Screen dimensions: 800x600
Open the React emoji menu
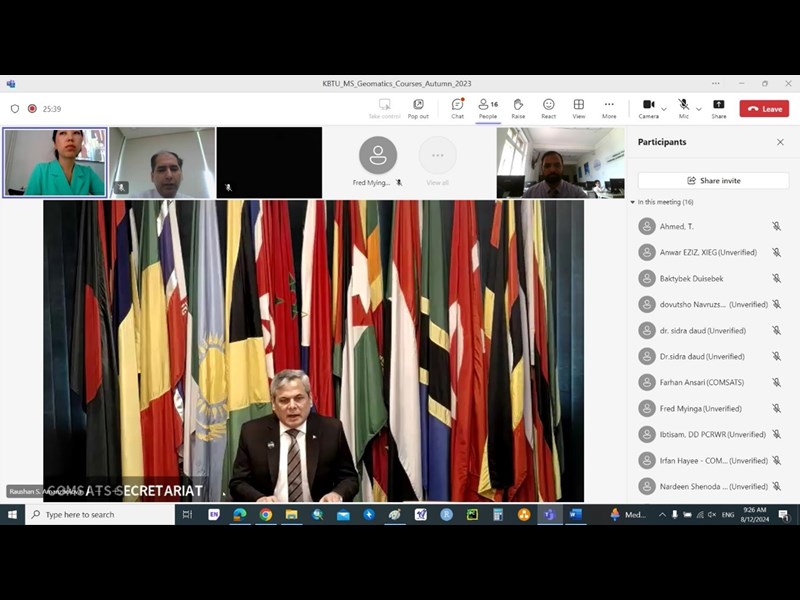pos(548,109)
